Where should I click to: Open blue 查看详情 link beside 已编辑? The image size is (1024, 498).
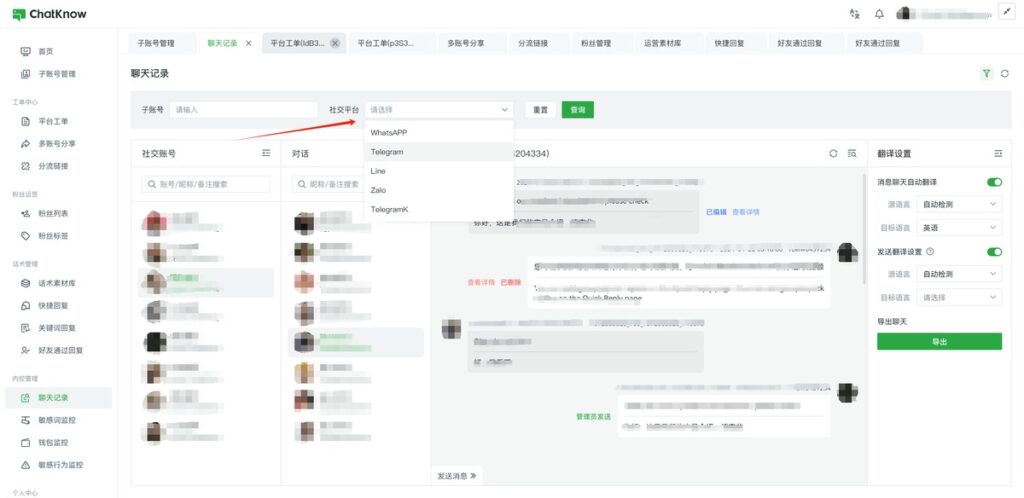point(745,212)
